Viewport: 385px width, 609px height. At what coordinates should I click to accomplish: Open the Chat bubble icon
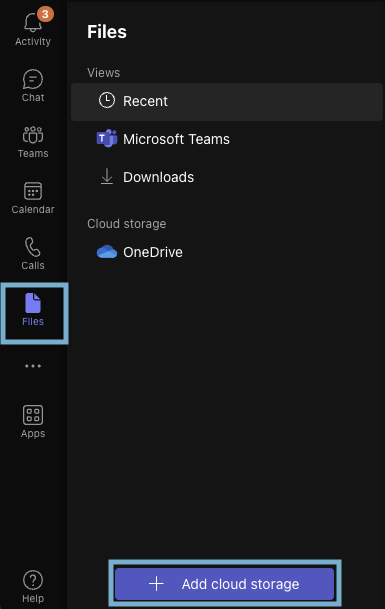33,79
